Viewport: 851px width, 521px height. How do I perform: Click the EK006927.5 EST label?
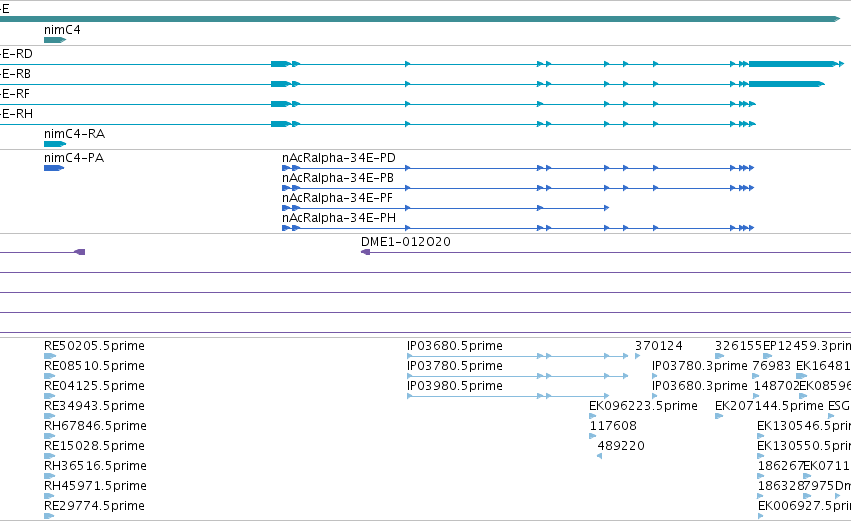[804, 506]
